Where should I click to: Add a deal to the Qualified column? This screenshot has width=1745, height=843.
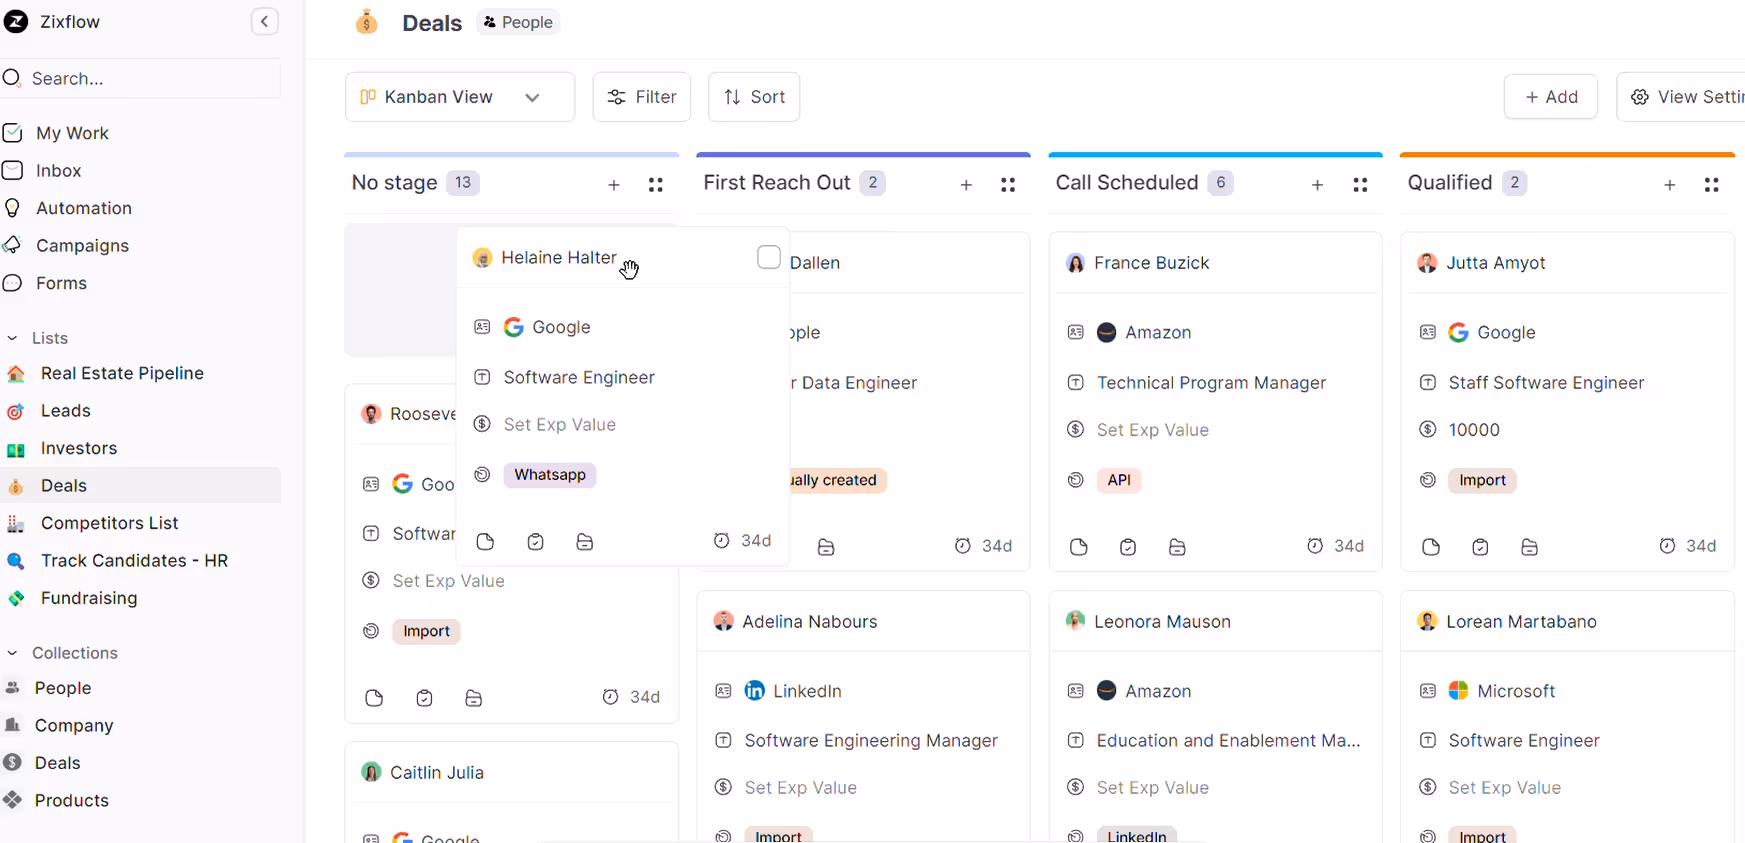(x=1670, y=185)
